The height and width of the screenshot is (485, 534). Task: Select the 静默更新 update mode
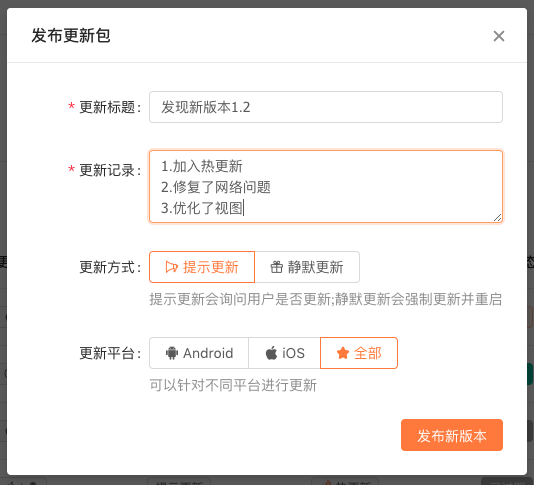click(307, 267)
